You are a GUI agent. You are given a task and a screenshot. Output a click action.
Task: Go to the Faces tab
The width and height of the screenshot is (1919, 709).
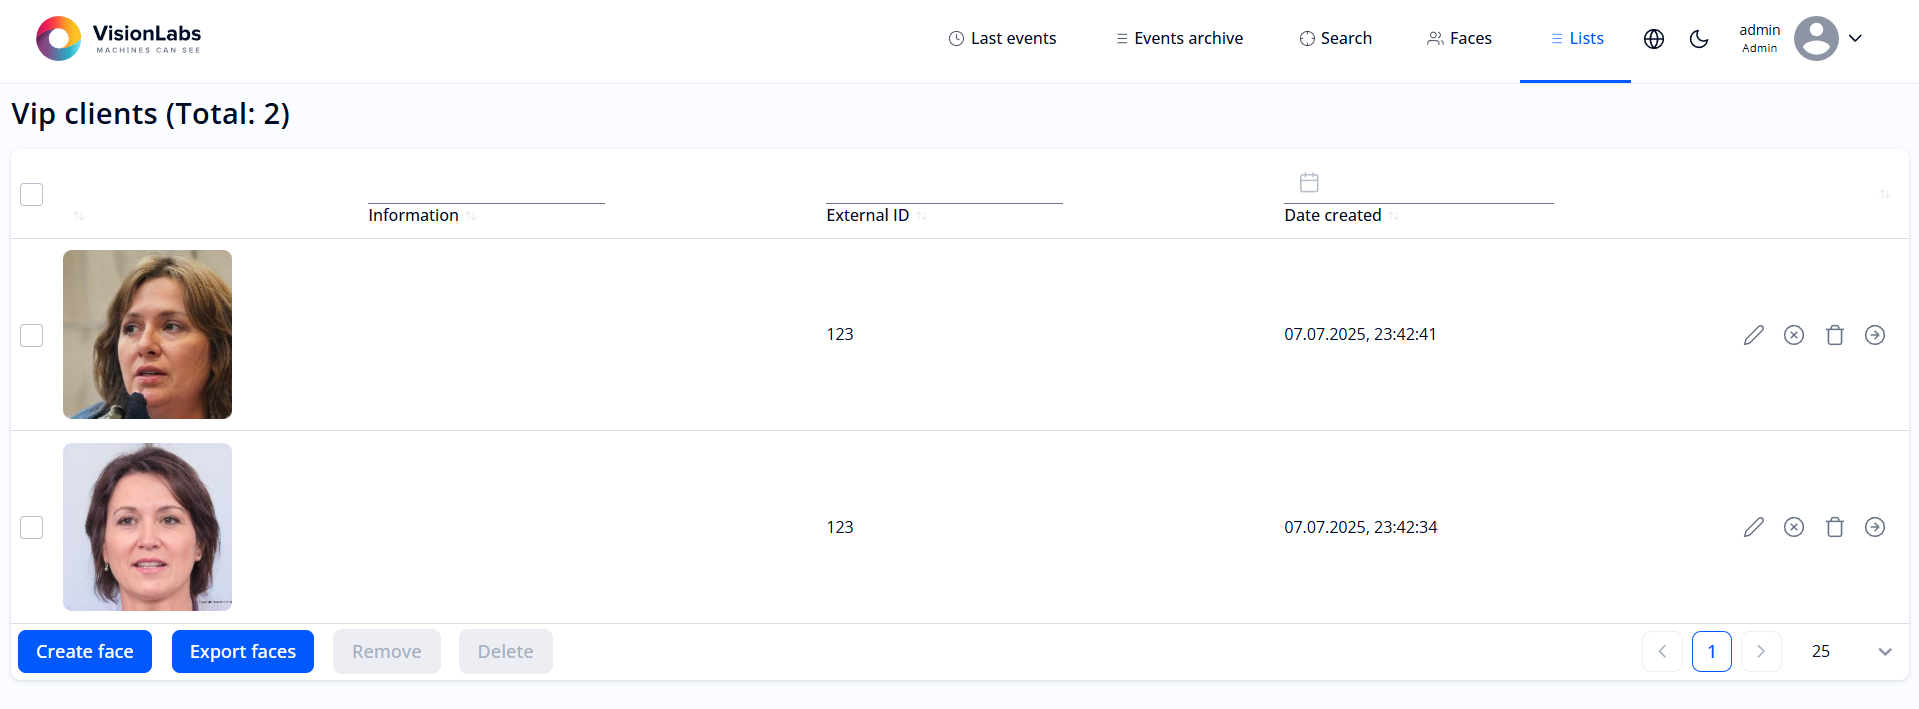click(1459, 39)
